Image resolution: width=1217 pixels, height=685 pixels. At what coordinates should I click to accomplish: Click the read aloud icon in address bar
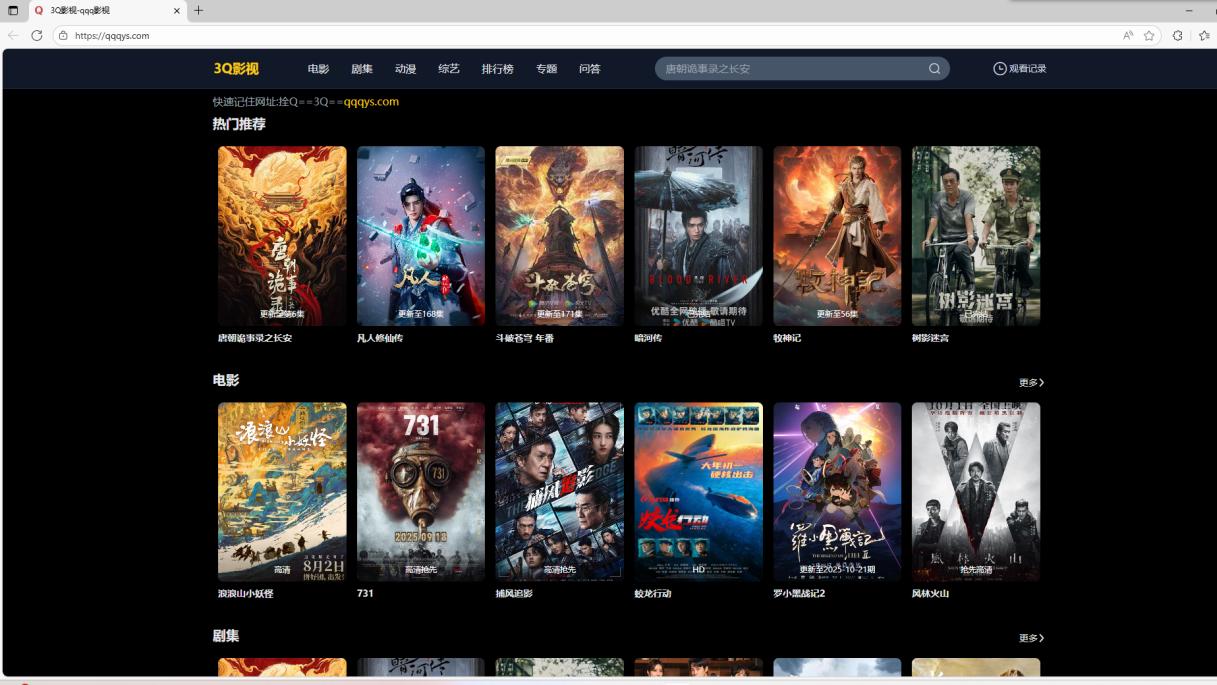1128,35
